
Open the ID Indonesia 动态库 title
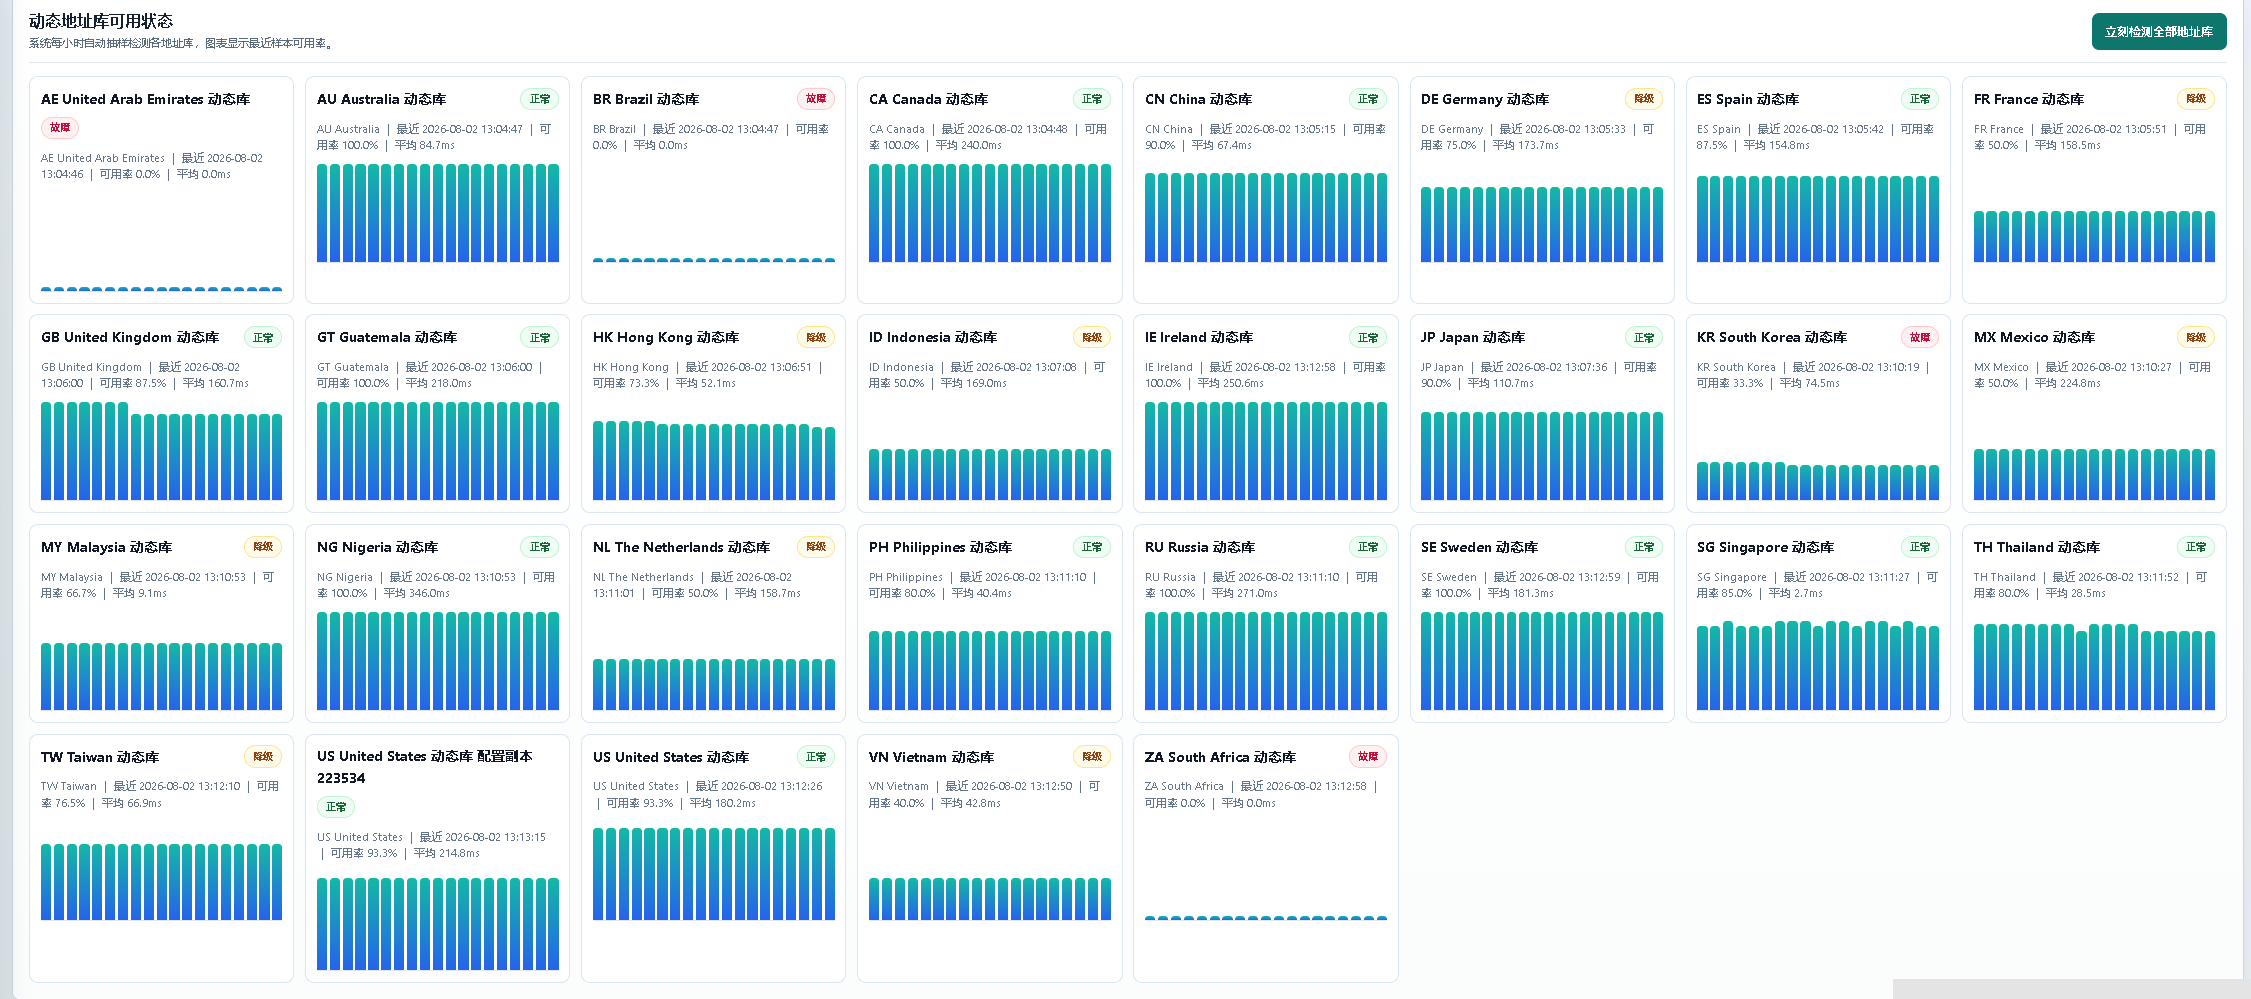coord(933,337)
